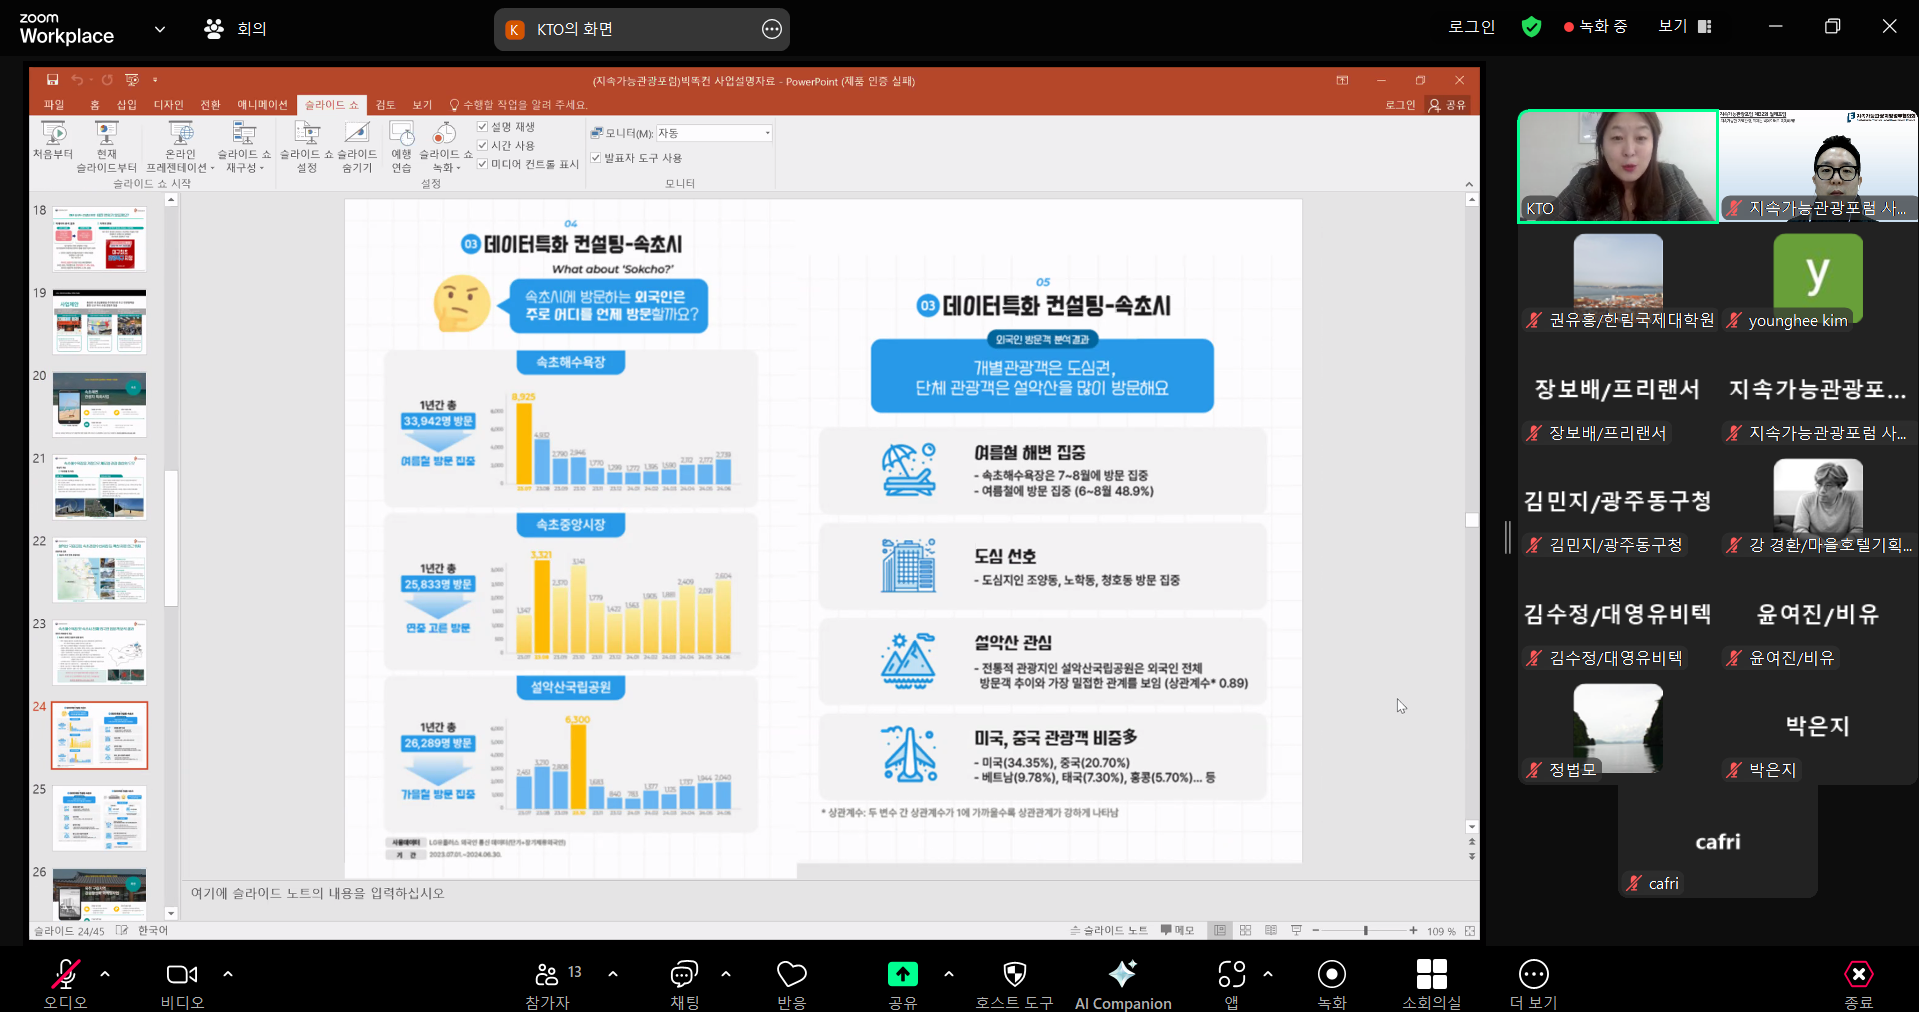Open Slide Show Setup (슬라이드 쇼 설정)
Screen dimensions: 1919x1012
[x=307, y=146]
